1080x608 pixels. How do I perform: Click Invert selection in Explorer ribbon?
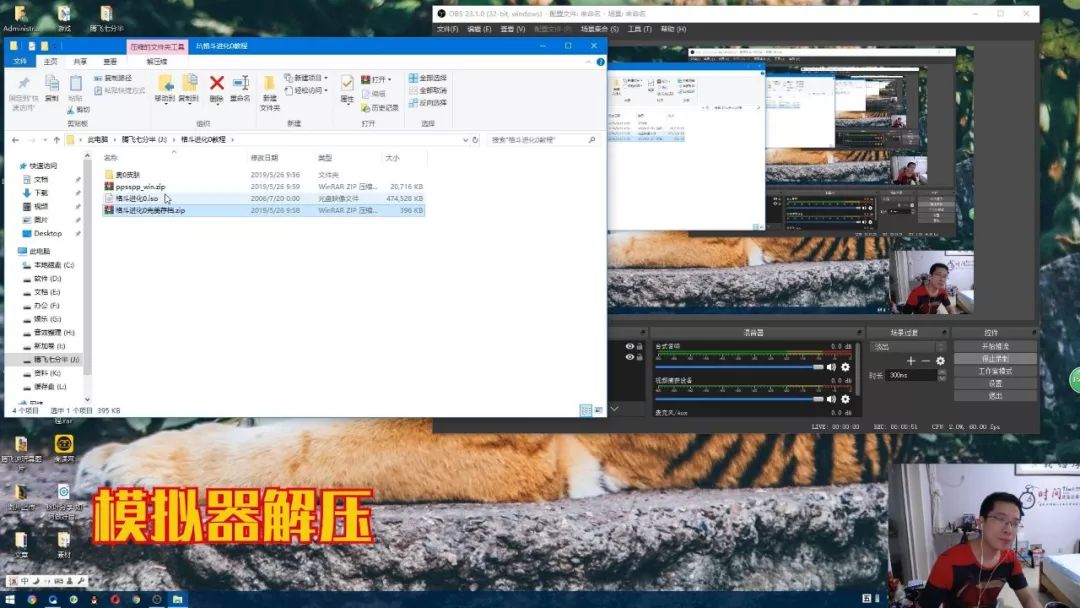pos(428,103)
